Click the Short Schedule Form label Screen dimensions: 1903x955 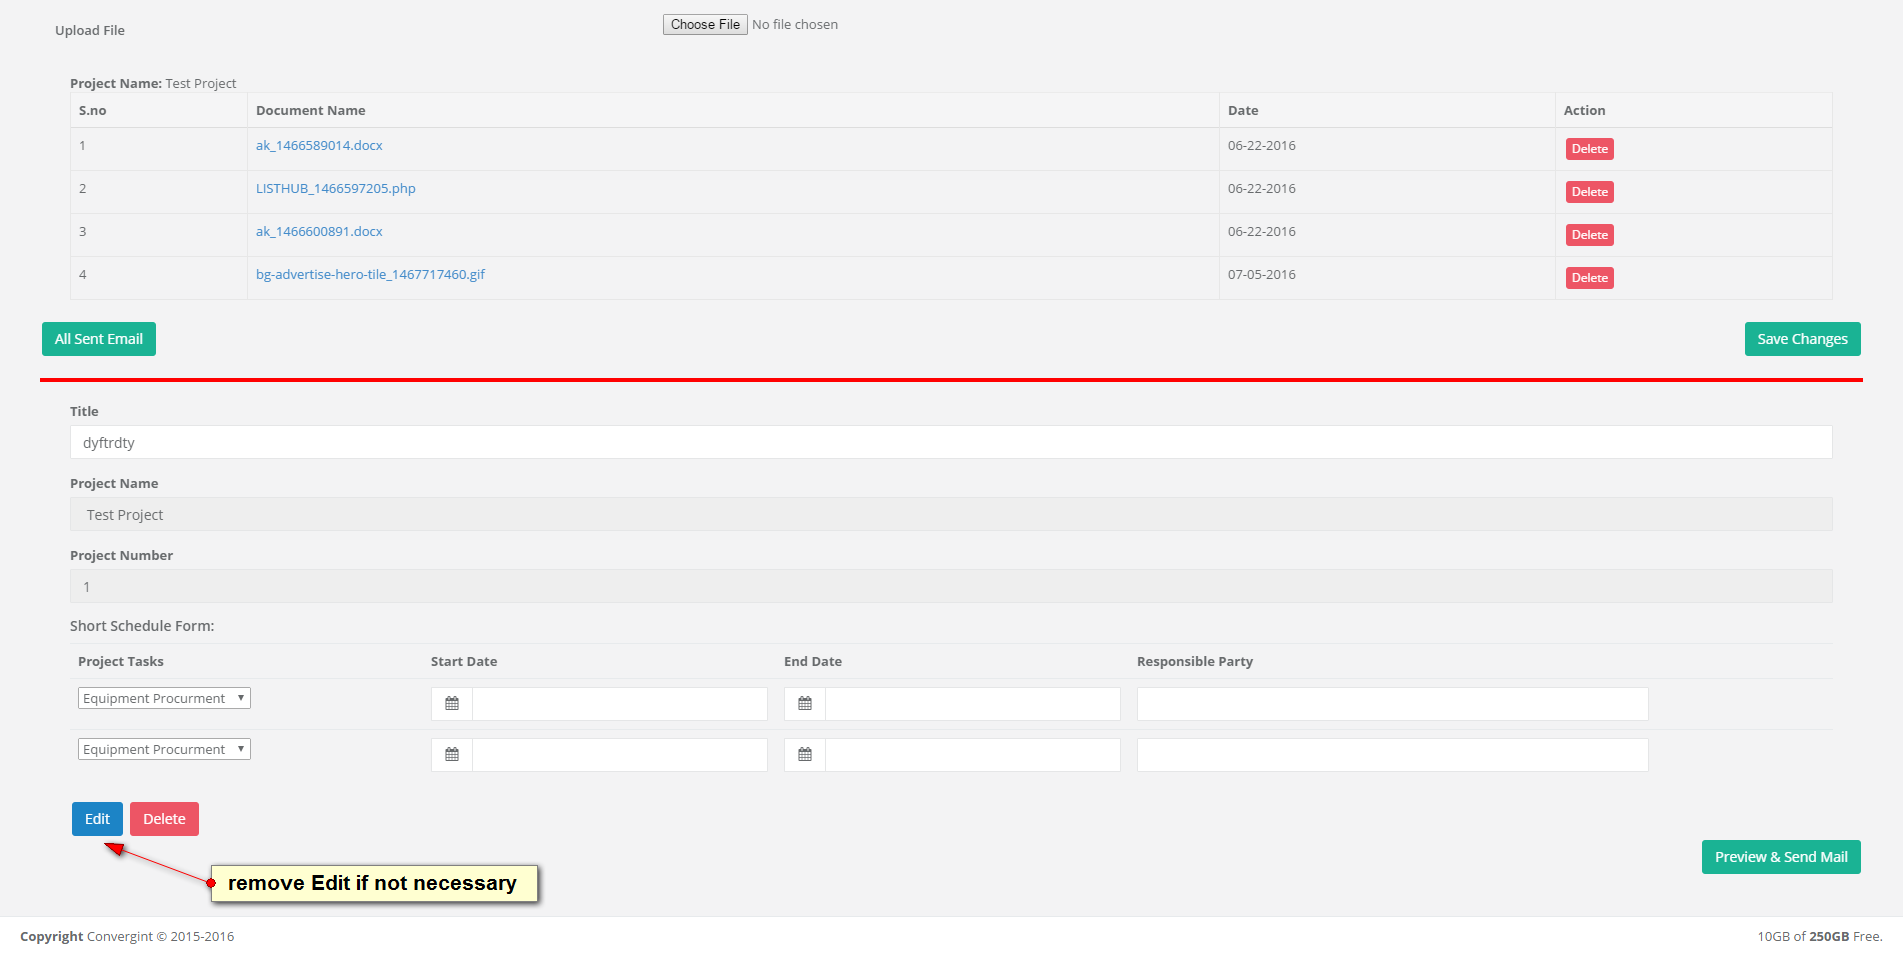click(142, 626)
